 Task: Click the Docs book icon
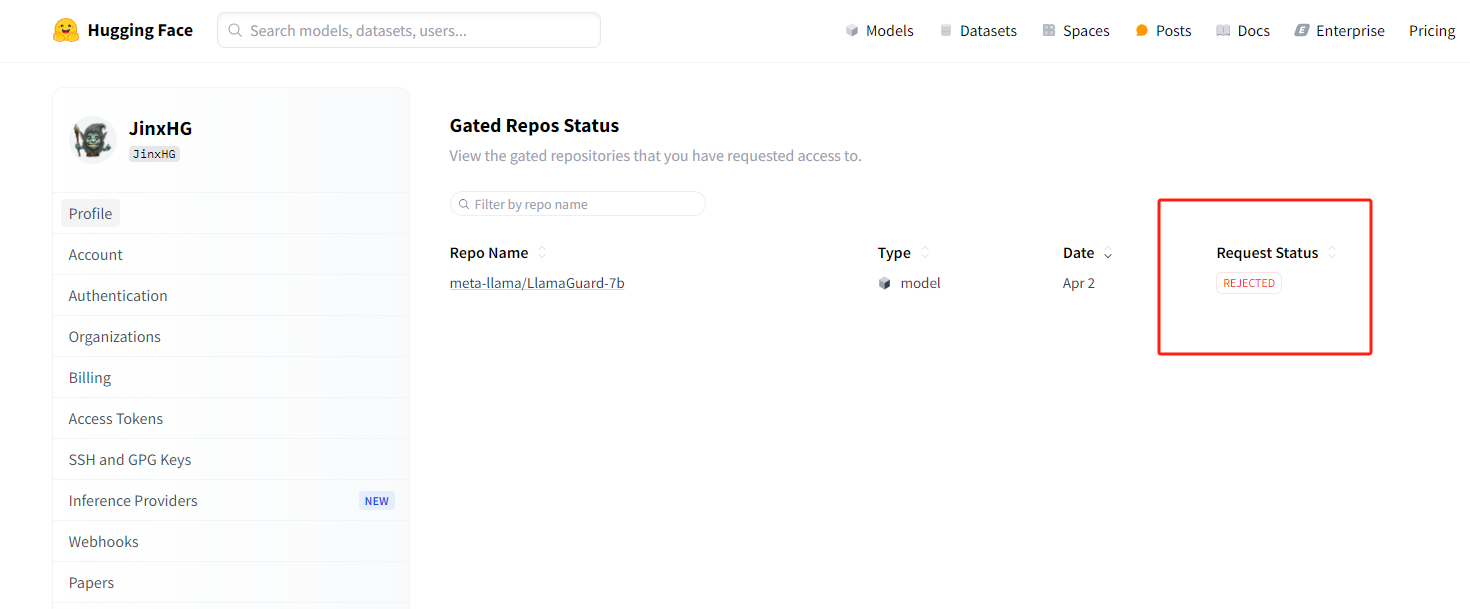(1223, 31)
